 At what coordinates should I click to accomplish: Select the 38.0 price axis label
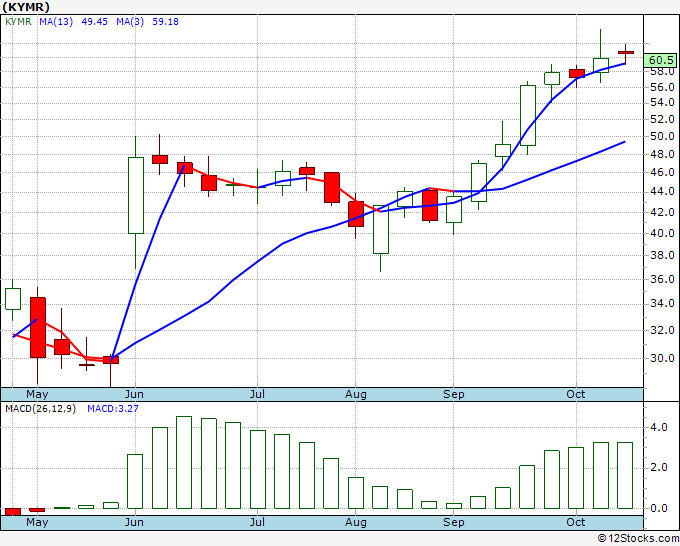662,255
